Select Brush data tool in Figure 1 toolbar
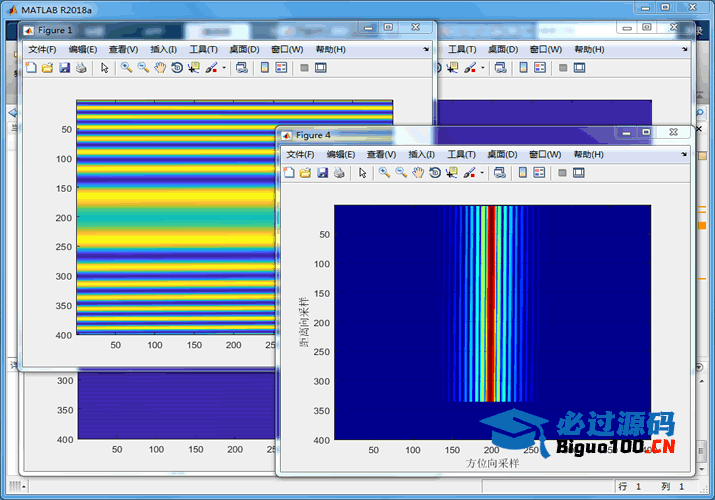The image size is (715, 500). [211, 68]
